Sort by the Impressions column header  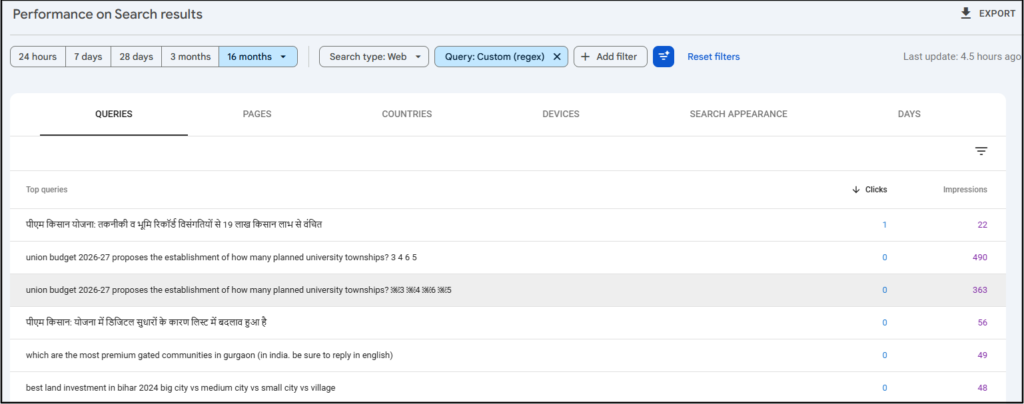964,189
